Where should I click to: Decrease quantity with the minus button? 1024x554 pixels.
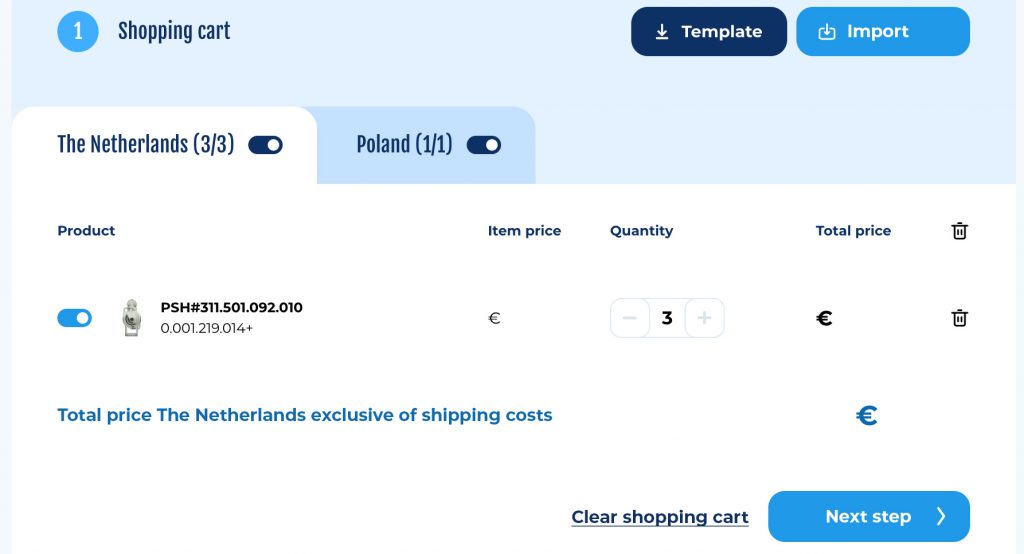pos(630,318)
